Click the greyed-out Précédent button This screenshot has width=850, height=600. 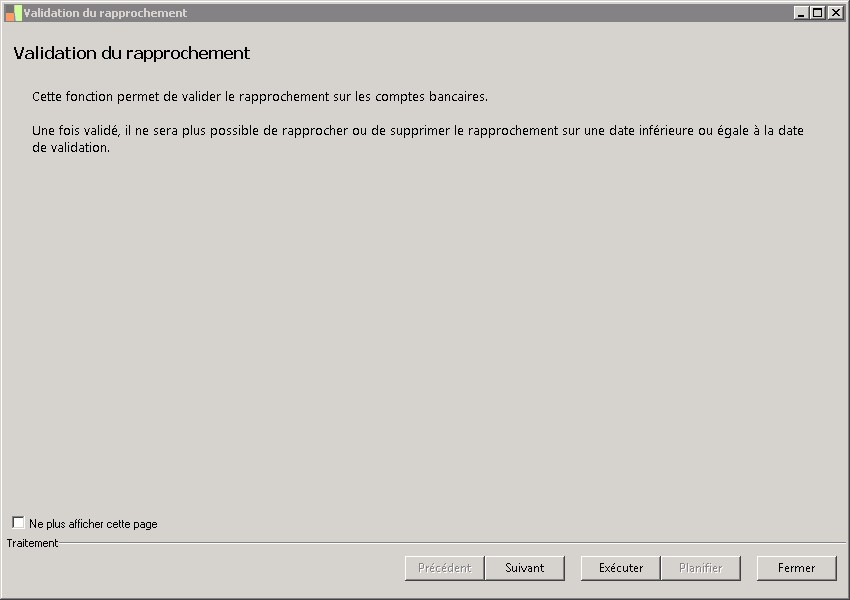[x=444, y=568]
